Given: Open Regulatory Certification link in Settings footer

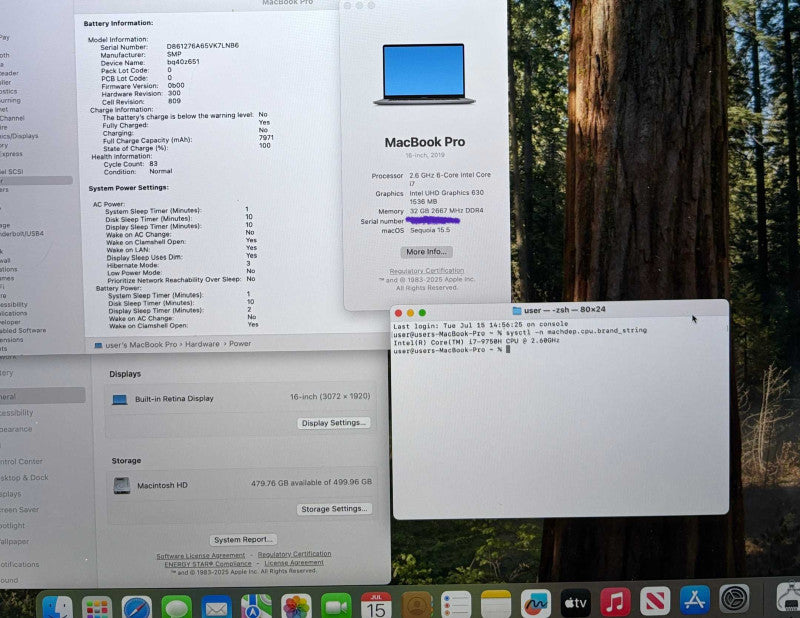Looking at the screenshot, I should (294, 554).
